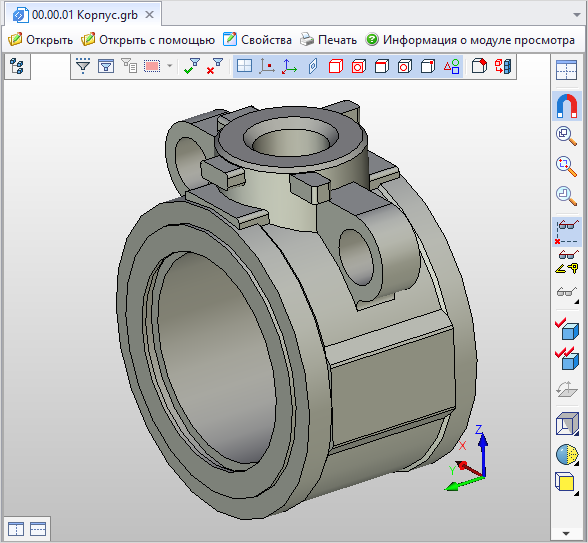This screenshot has width=588, height=543.
Task: Click the Открыть button
Action: tap(40, 39)
